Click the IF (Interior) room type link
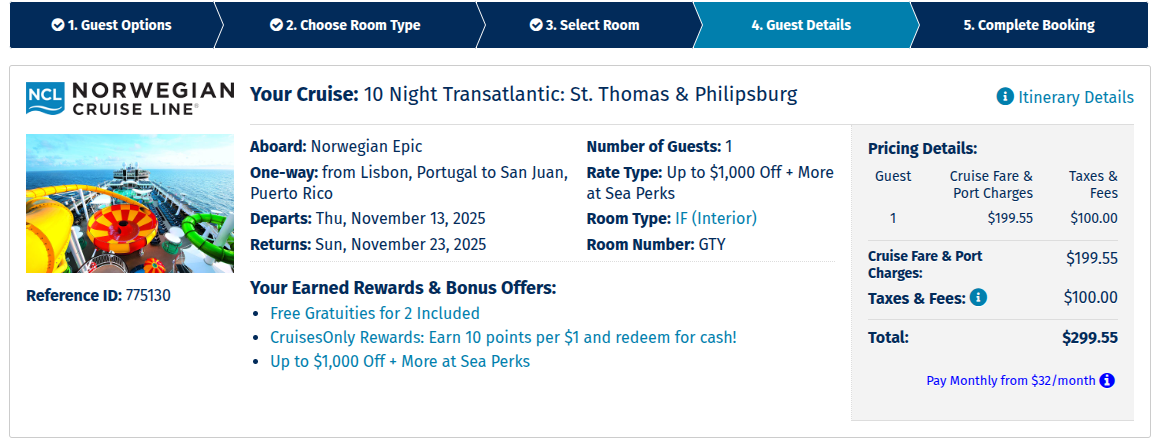The width and height of the screenshot is (1157, 440). [x=716, y=218]
